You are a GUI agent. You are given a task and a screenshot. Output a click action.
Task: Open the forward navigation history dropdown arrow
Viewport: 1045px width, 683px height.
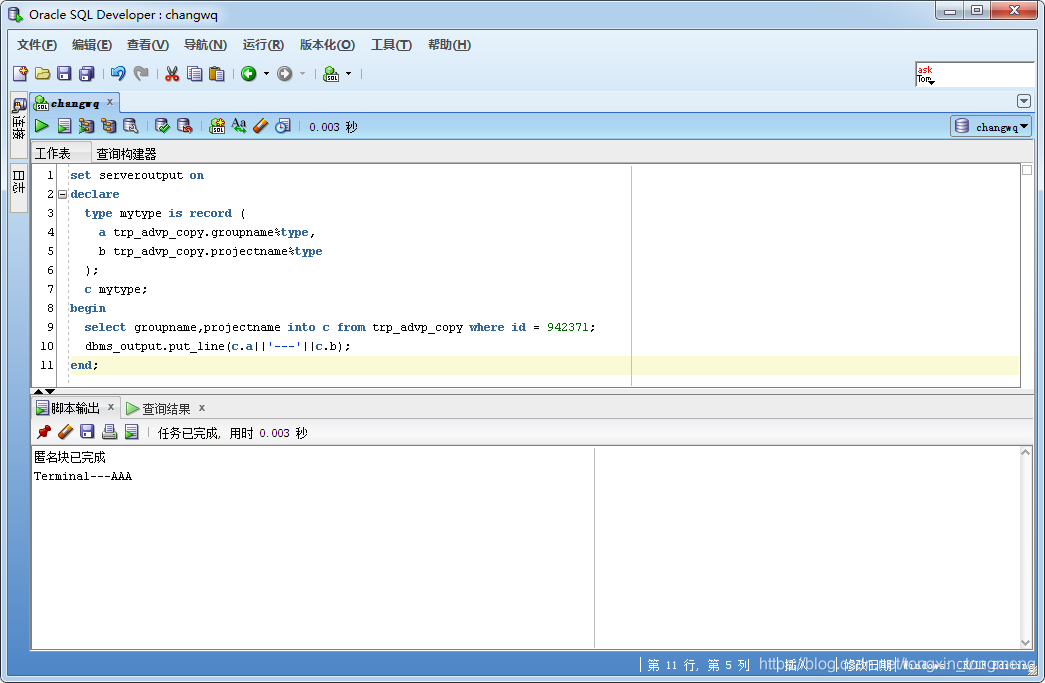pyautogui.click(x=302, y=73)
